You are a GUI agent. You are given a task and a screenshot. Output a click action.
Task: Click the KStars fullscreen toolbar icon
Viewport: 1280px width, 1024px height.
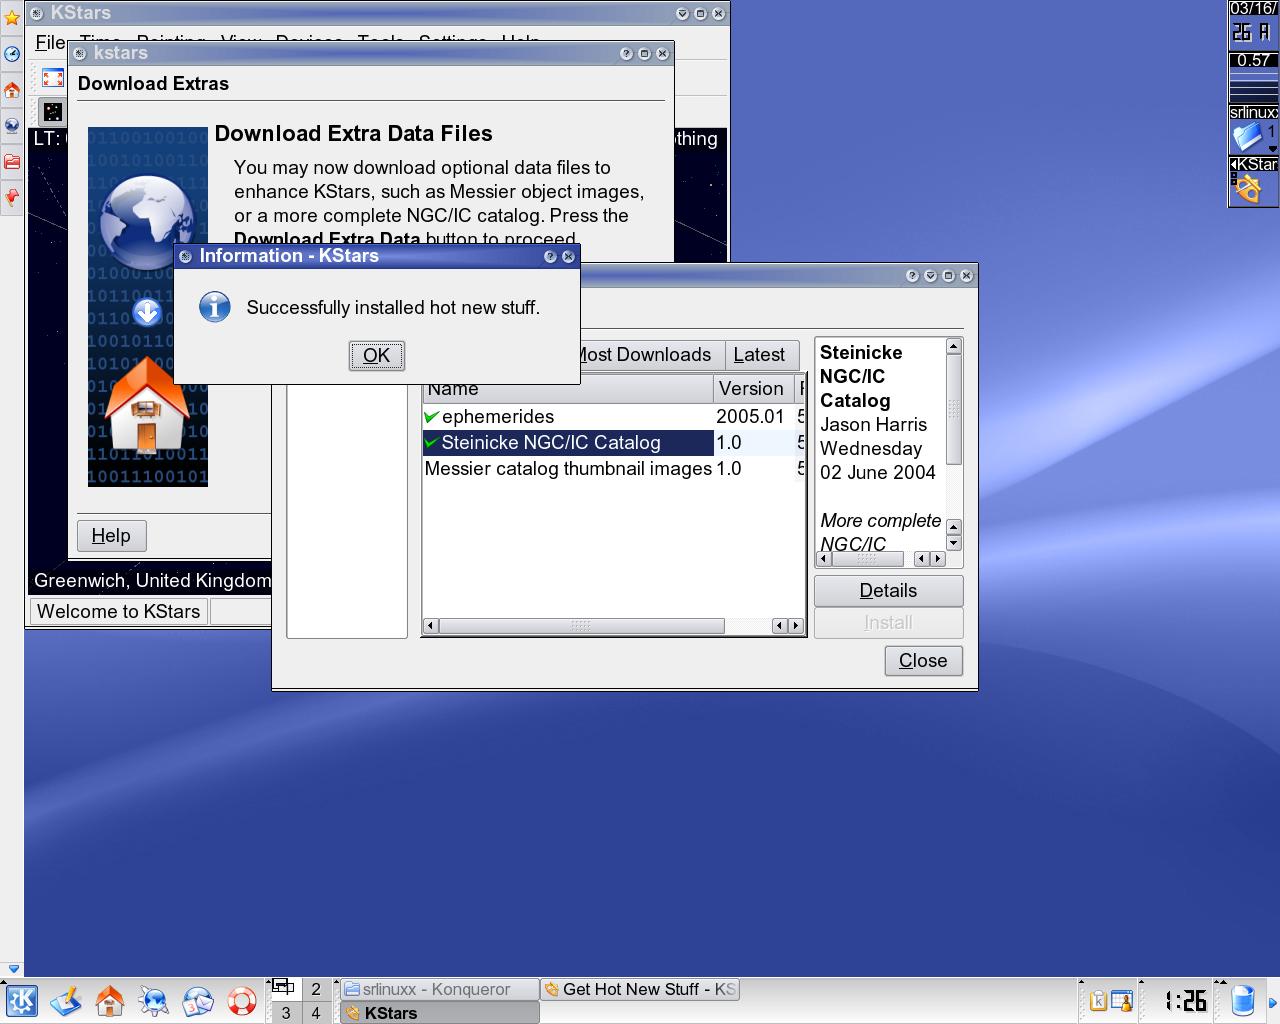(53, 78)
